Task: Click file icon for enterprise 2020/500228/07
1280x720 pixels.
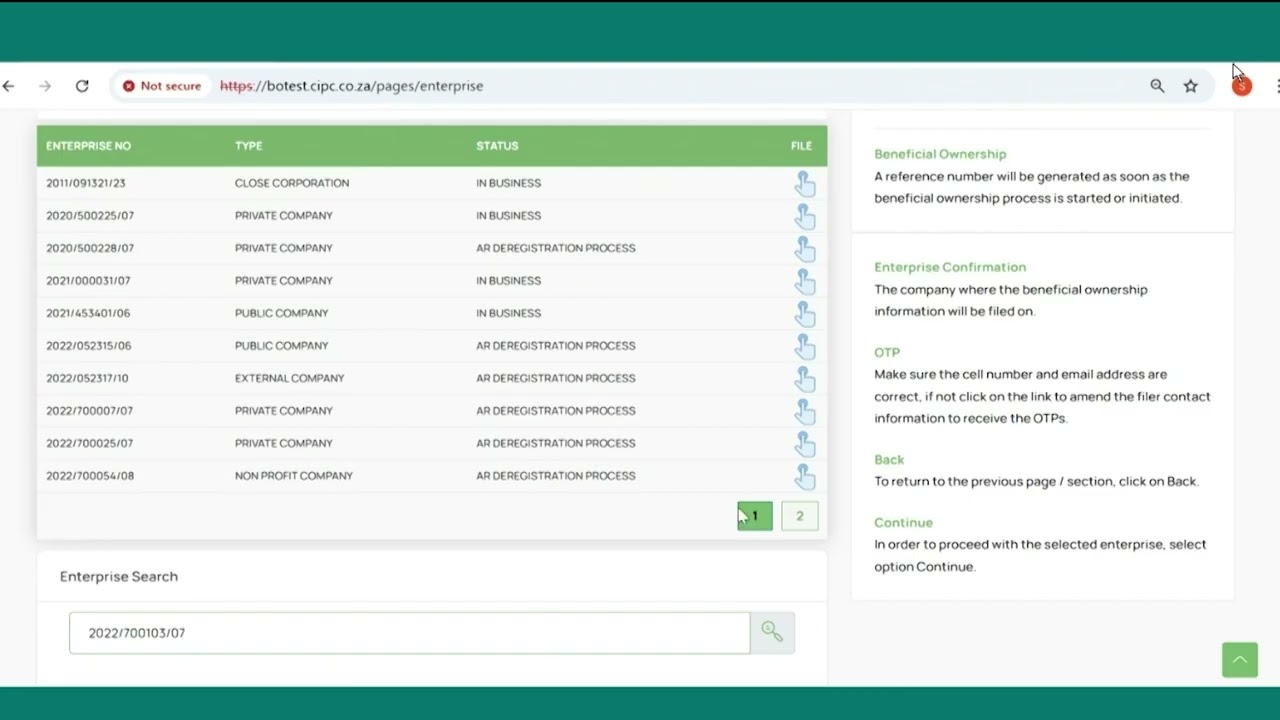Action: tap(804, 249)
